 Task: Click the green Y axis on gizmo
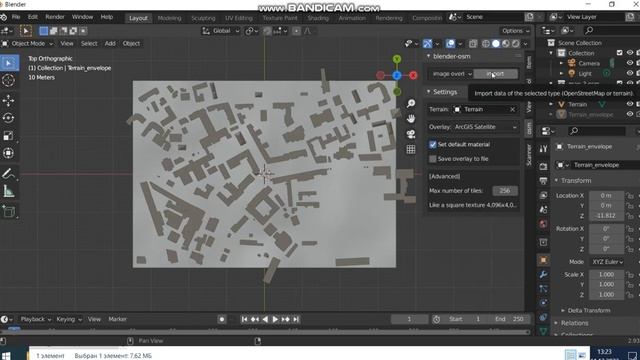click(x=397, y=60)
